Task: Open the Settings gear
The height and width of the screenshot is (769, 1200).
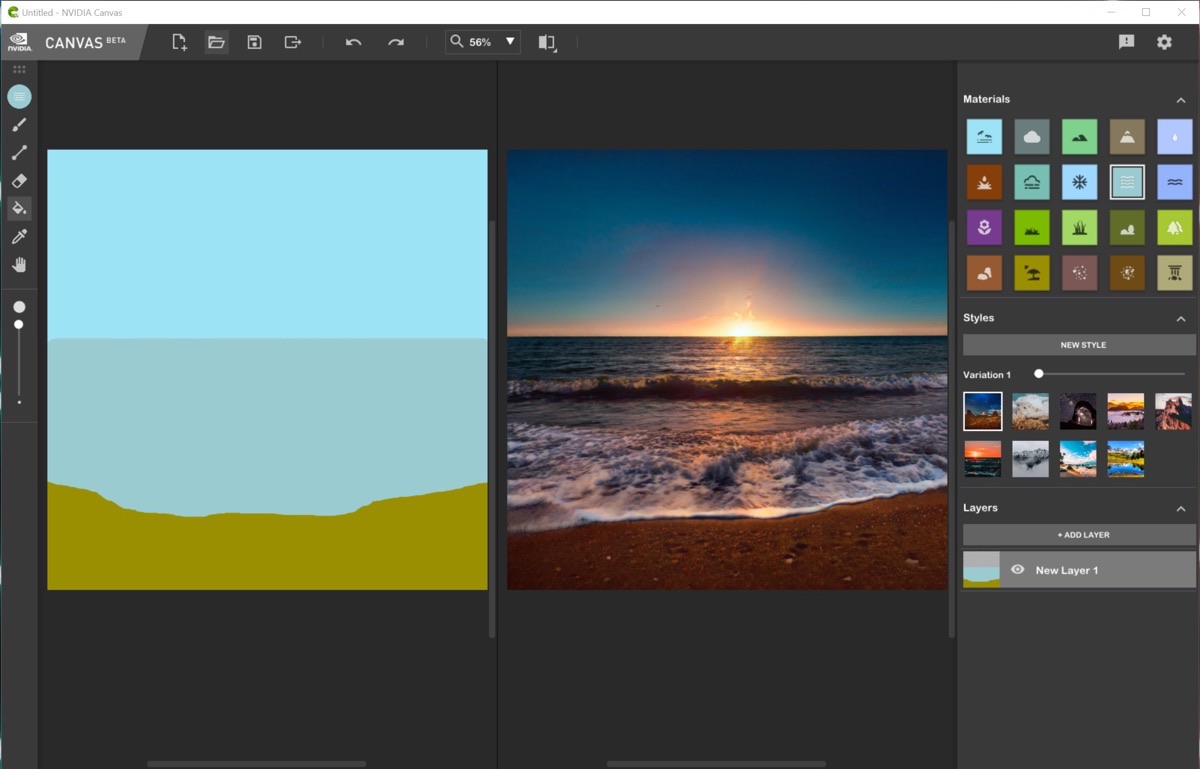Action: [1164, 42]
